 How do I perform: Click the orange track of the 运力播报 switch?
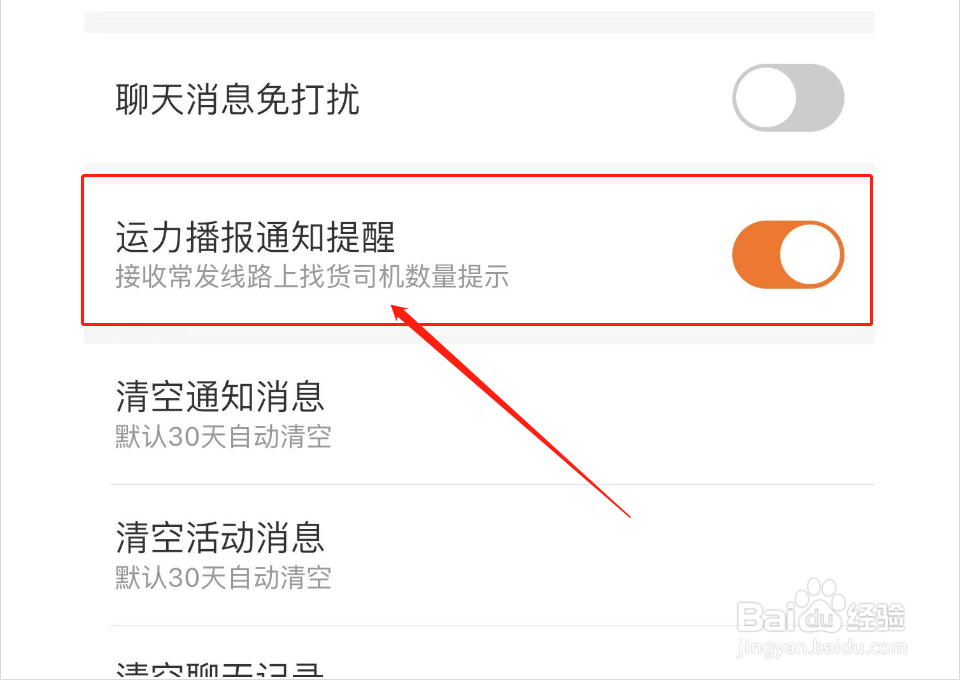point(756,254)
